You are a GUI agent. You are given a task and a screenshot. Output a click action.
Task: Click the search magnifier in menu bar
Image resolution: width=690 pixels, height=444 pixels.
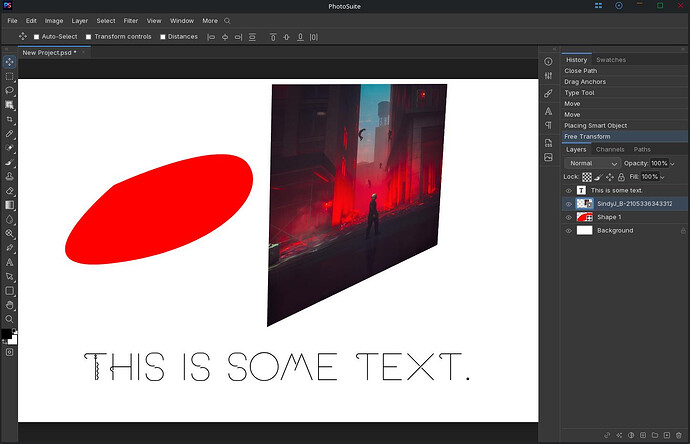[227, 21]
